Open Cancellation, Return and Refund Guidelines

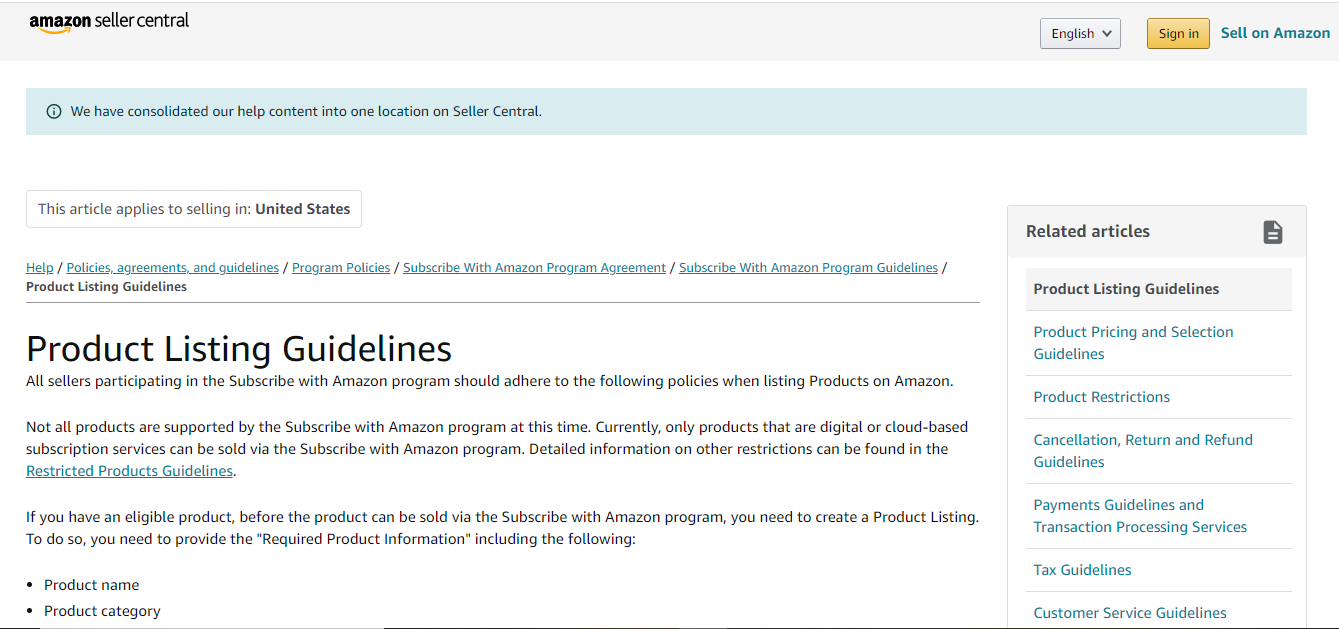[1143, 450]
